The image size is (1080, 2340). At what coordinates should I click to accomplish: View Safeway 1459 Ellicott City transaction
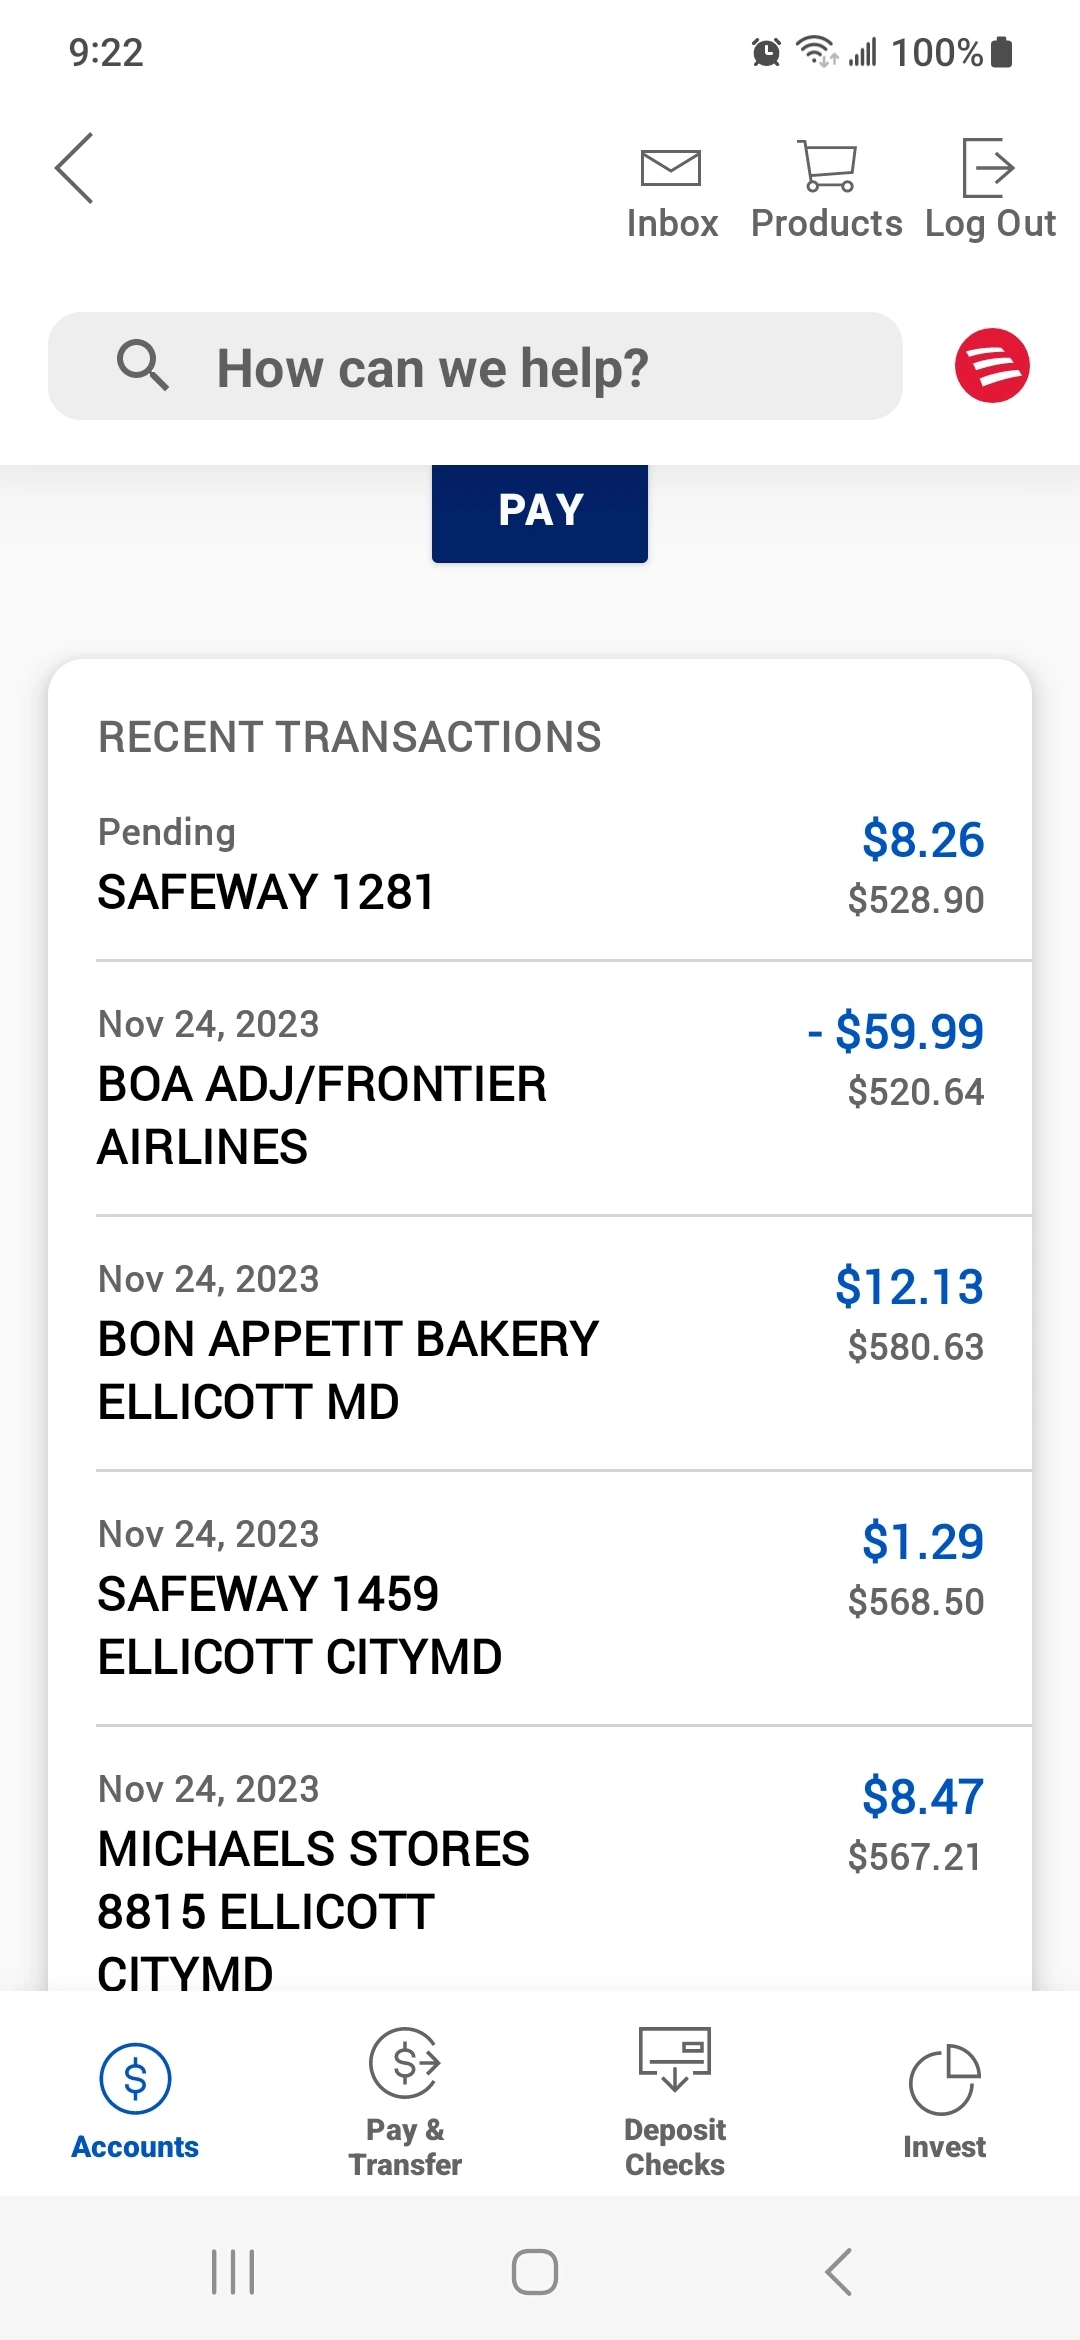[540, 1598]
